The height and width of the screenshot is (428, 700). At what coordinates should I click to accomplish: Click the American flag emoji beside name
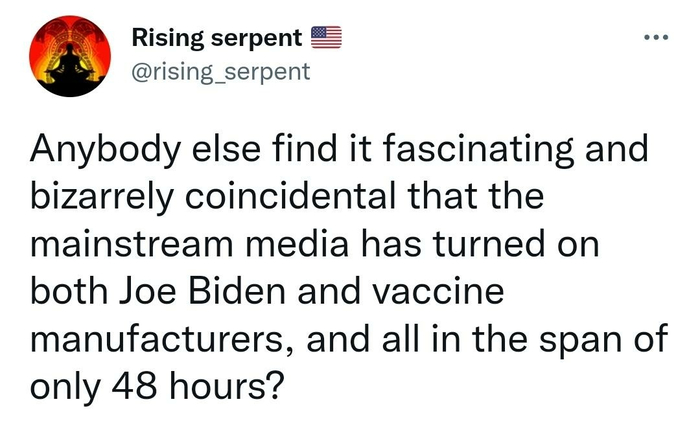point(326,39)
